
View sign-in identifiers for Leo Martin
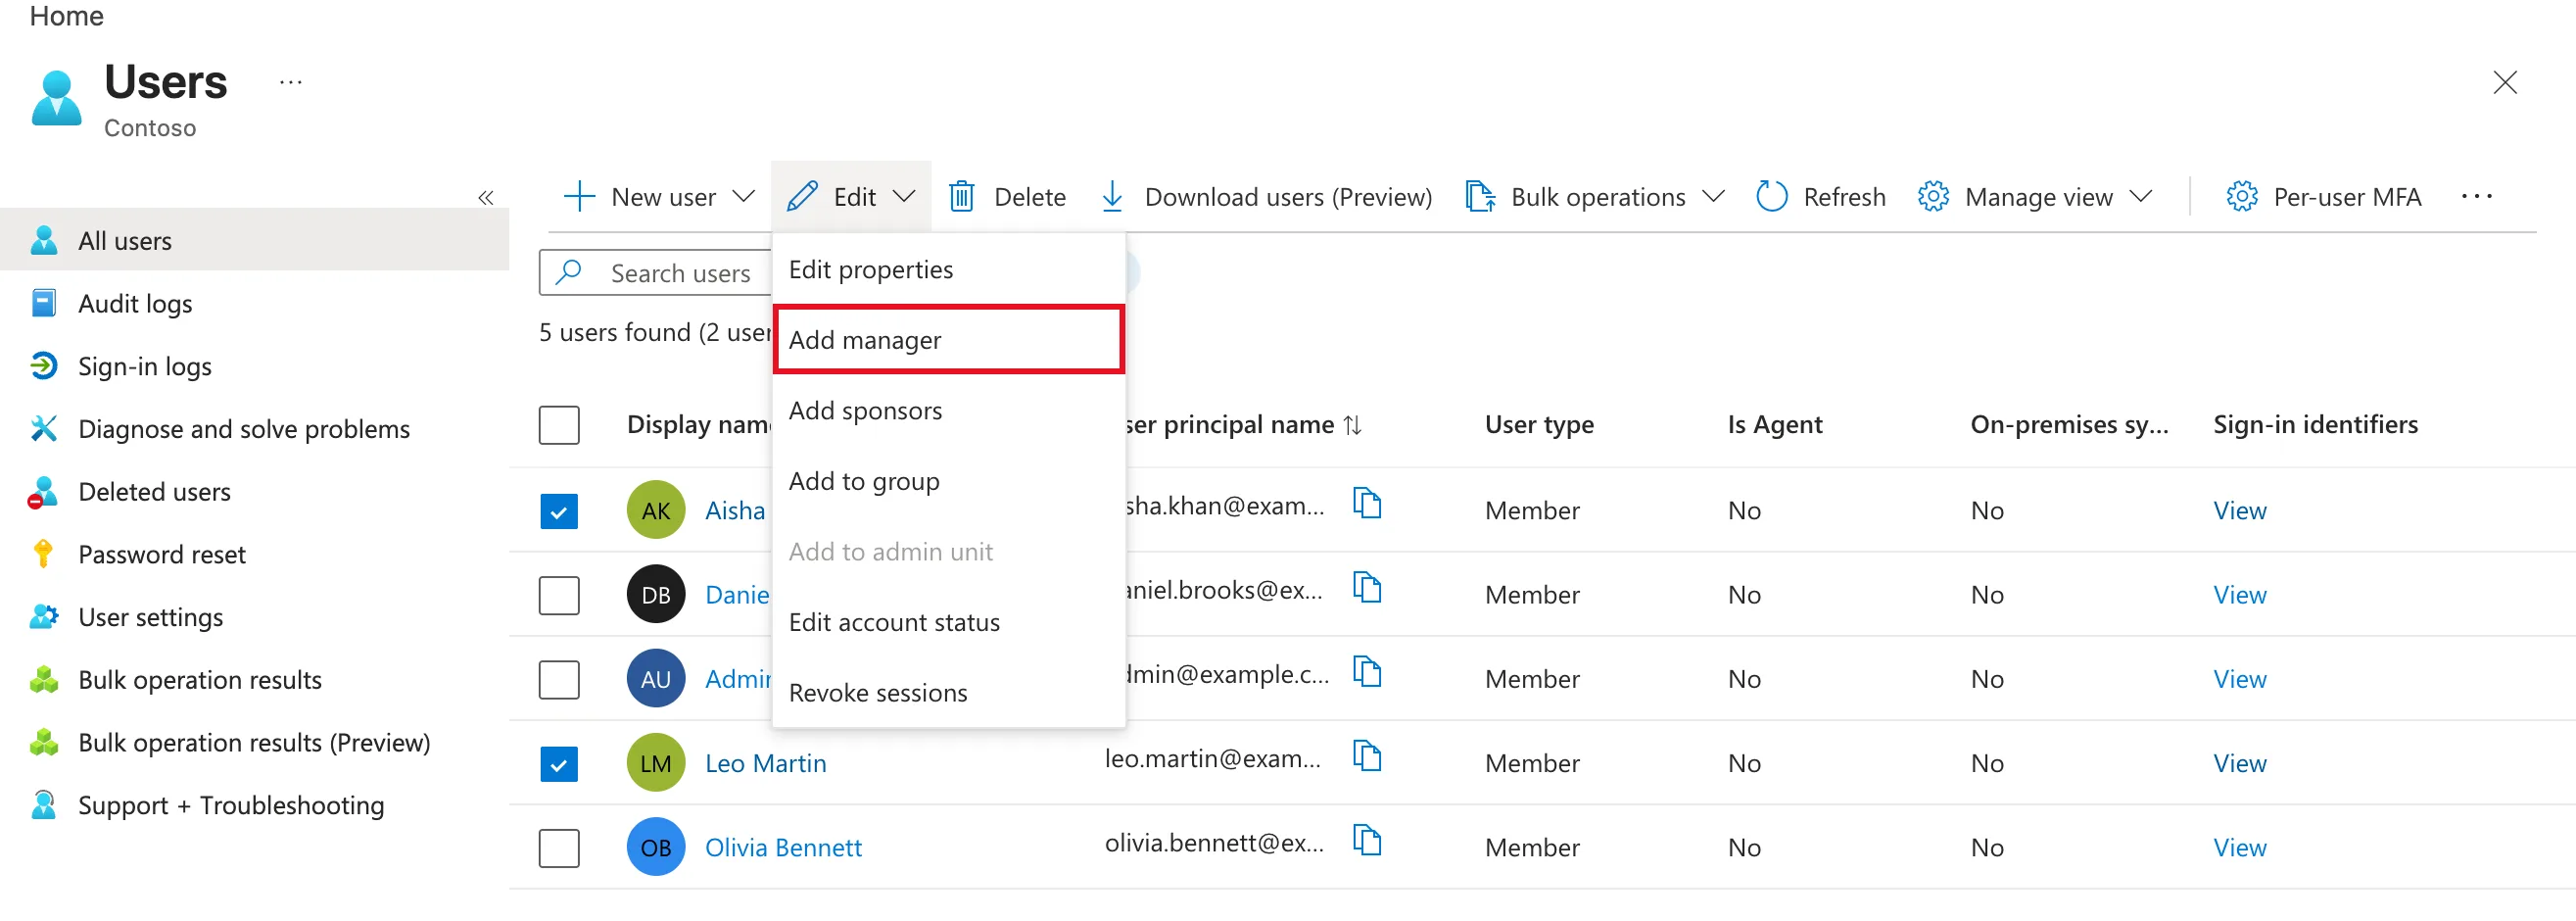pyautogui.click(x=2239, y=764)
